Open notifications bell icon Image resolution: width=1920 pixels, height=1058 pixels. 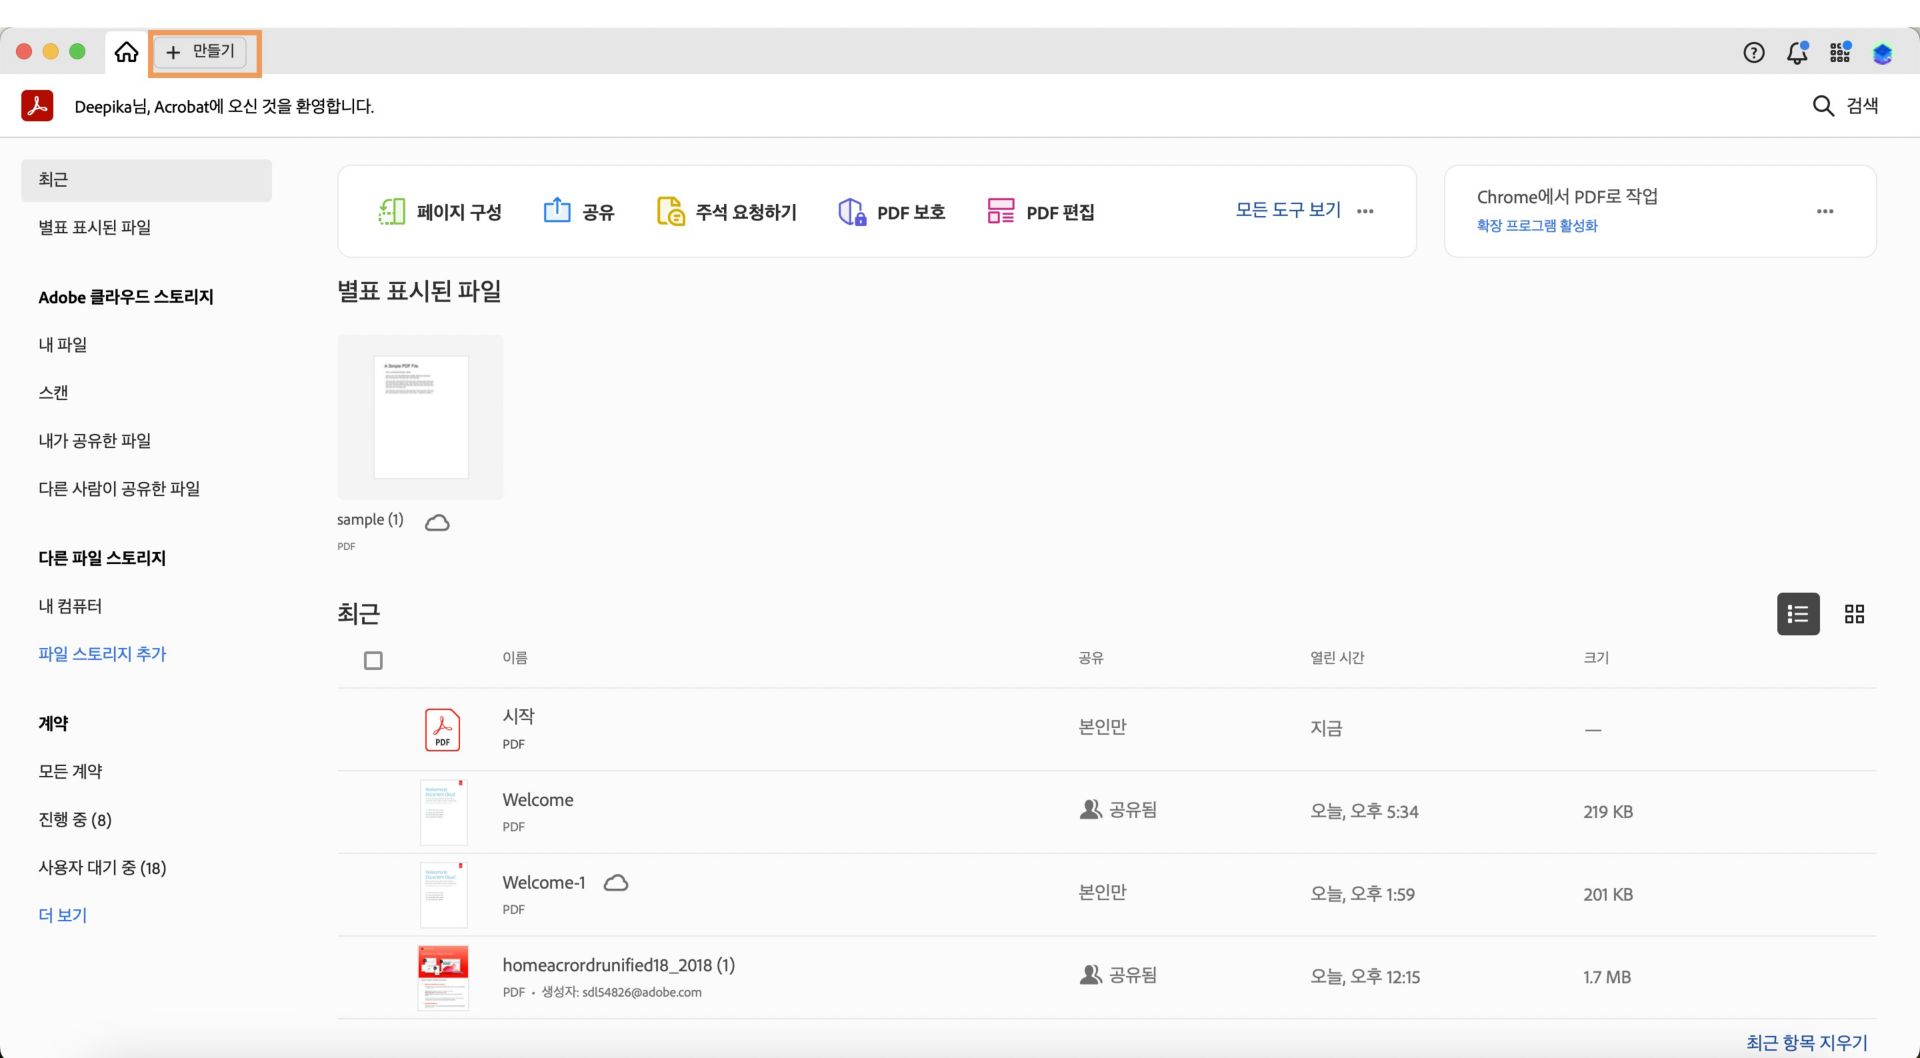[1797, 53]
